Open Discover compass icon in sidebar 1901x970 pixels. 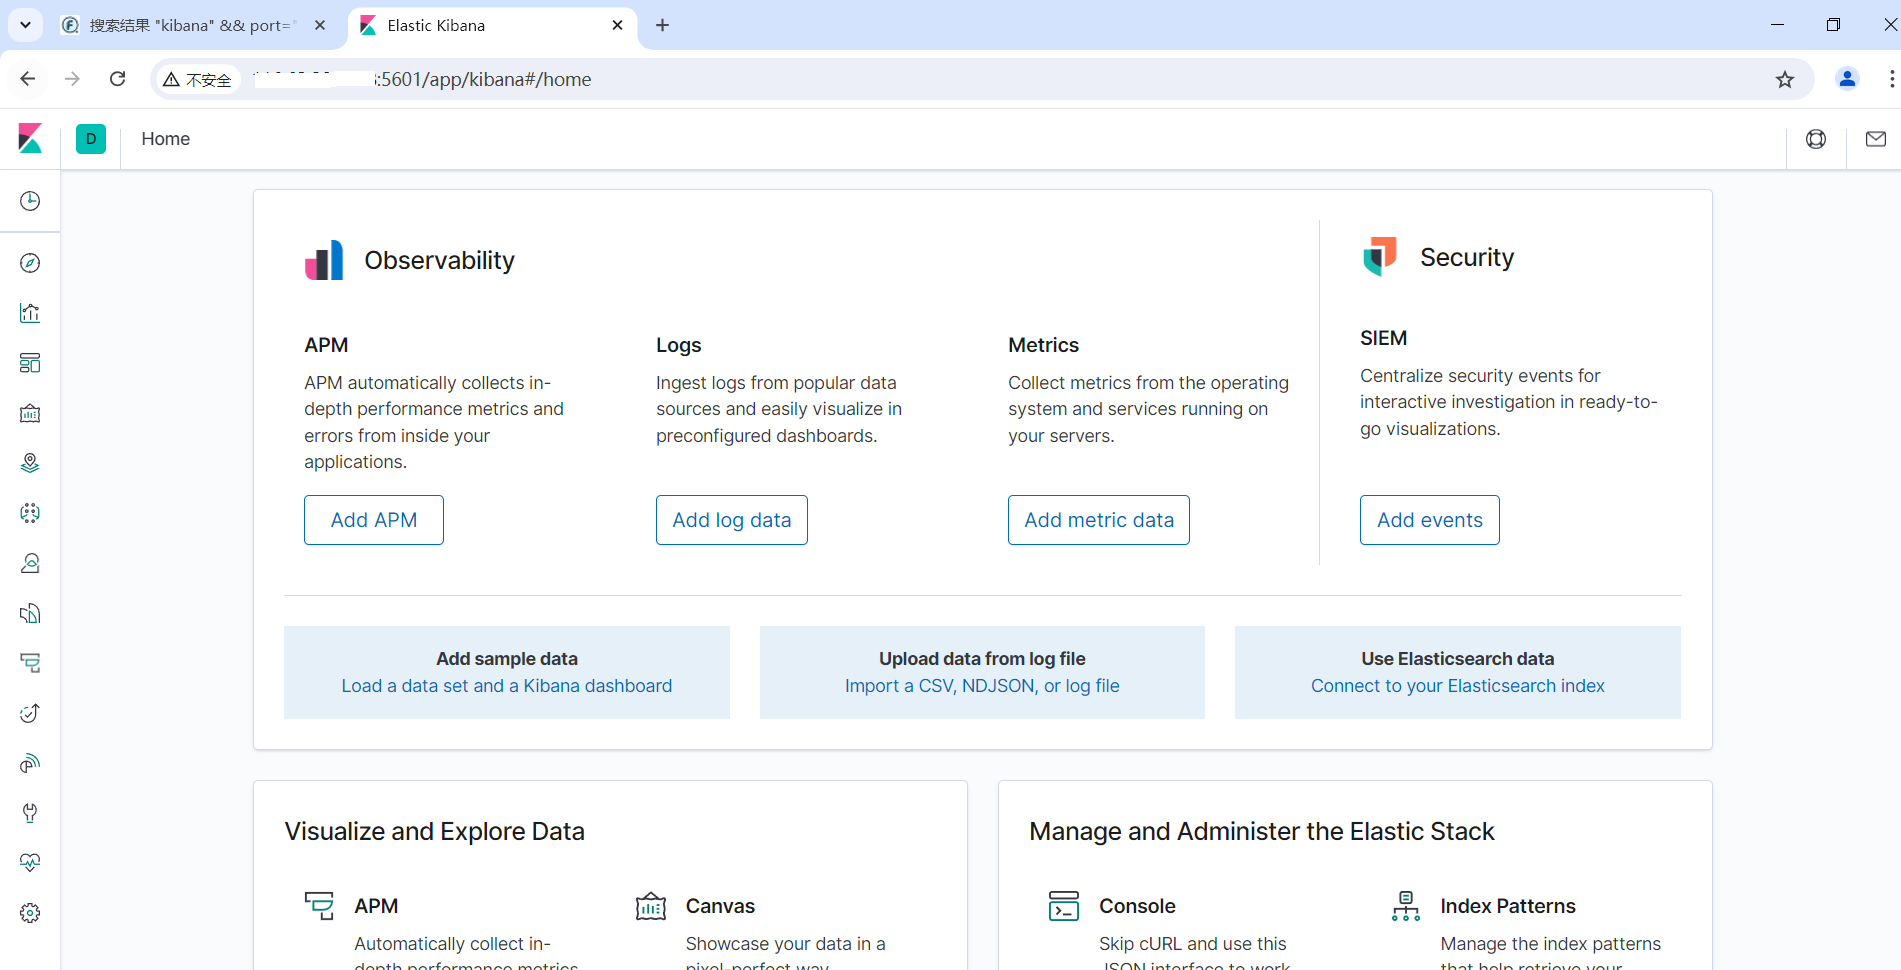[x=30, y=263]
